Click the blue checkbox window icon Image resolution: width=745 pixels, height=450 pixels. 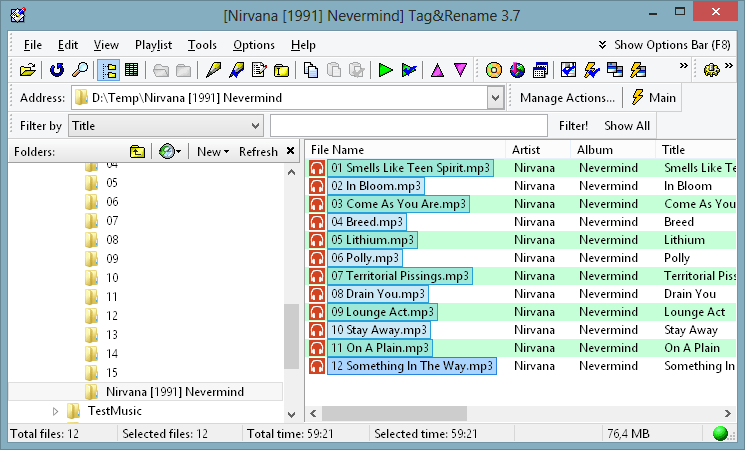568,70
